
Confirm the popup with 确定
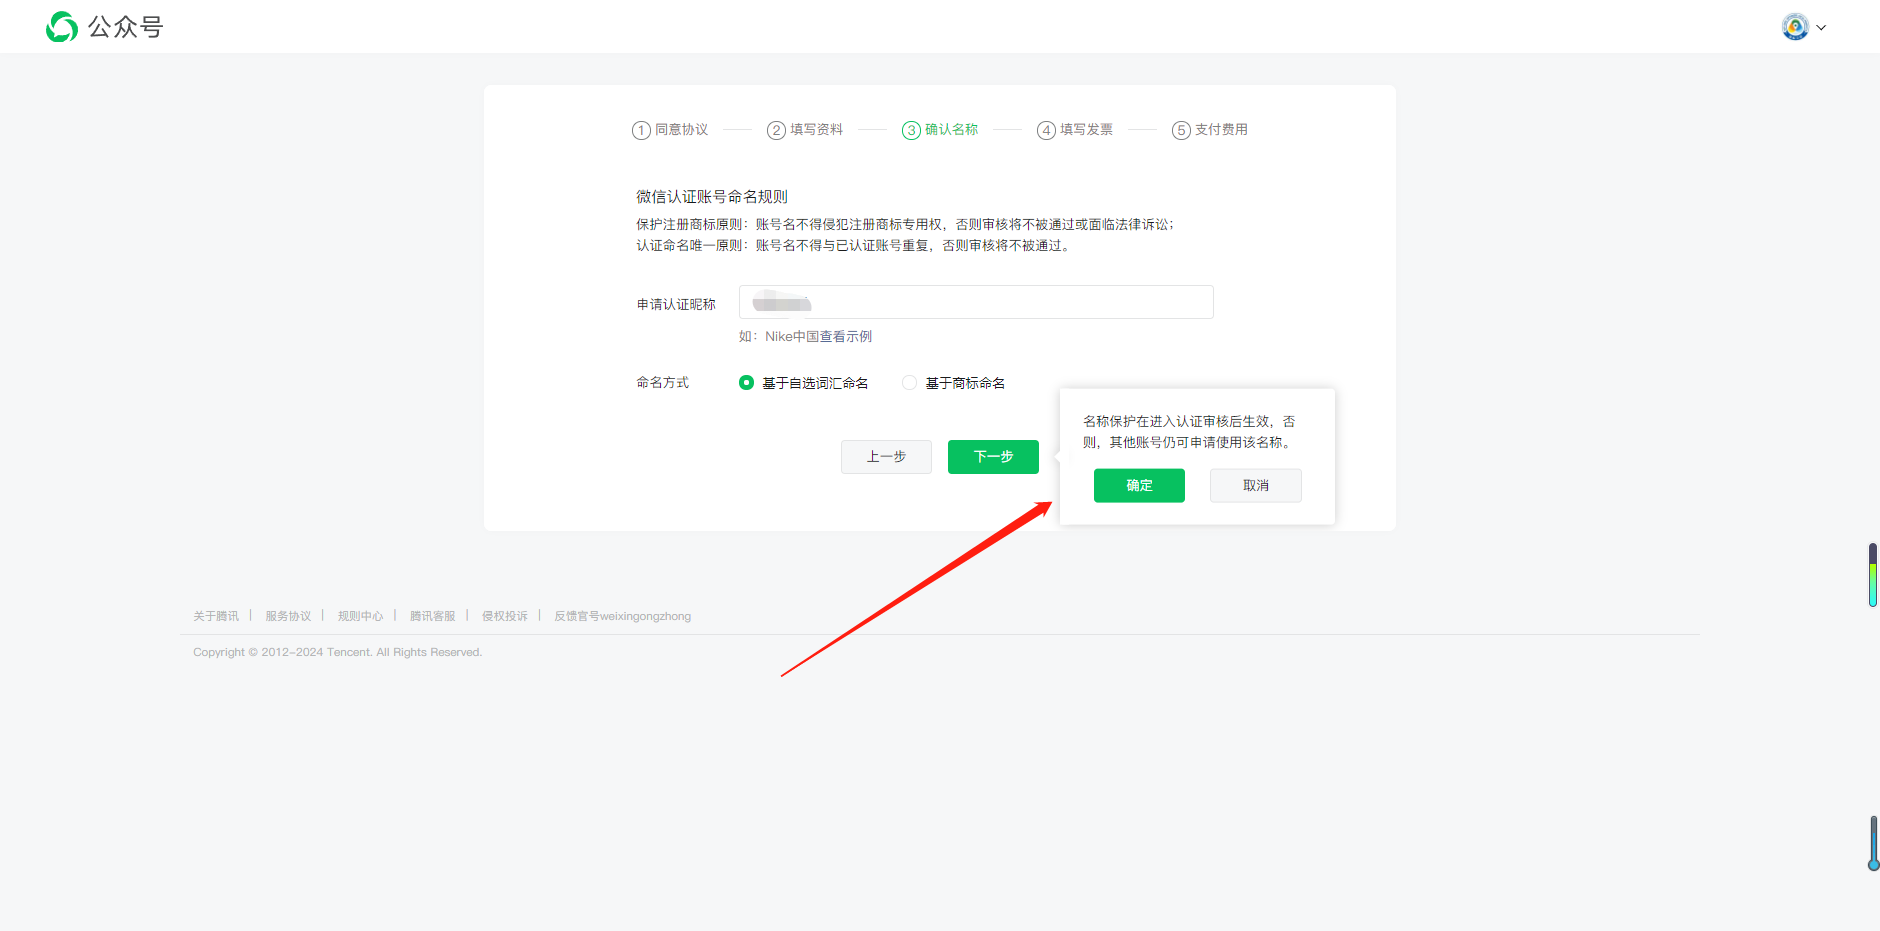point(1139,486)
